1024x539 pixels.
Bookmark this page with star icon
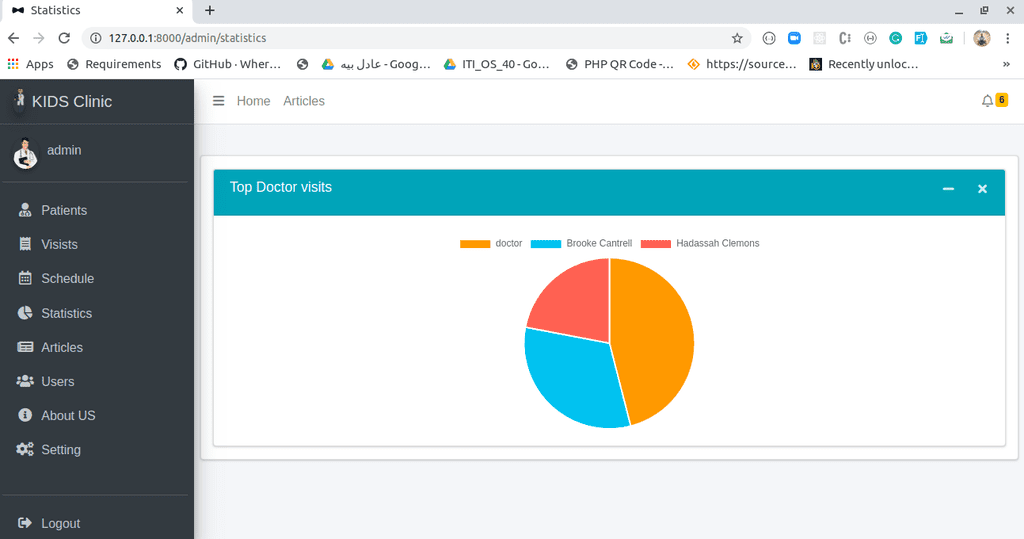tap(737, 38)
